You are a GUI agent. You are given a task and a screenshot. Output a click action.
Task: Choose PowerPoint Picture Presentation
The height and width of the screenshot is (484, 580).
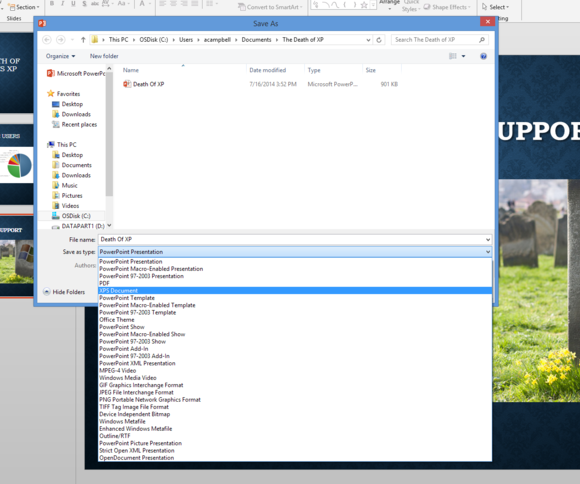click(295, 443)
